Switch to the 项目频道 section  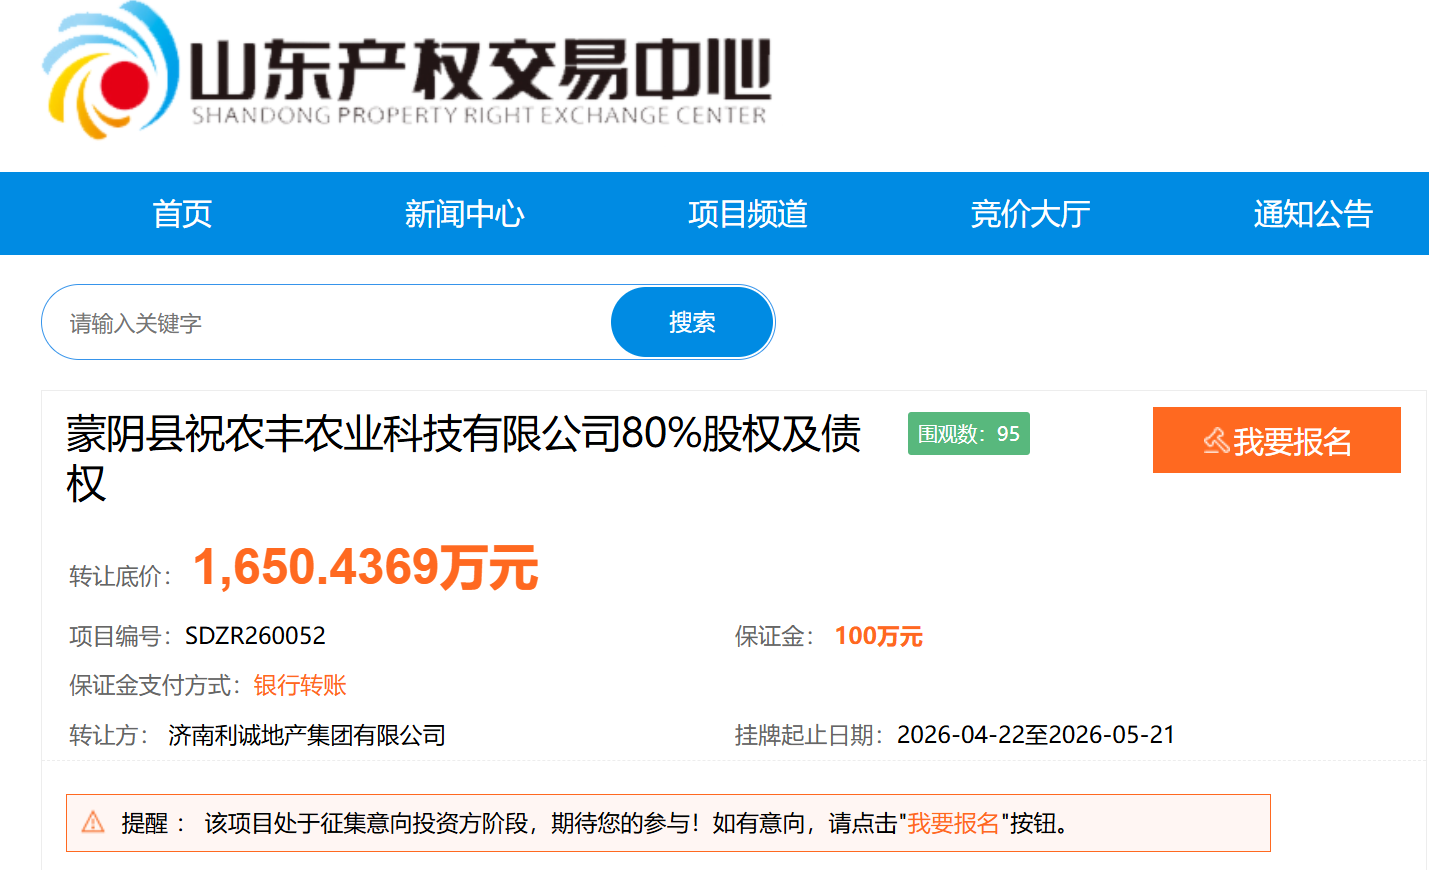click(747, 214)
